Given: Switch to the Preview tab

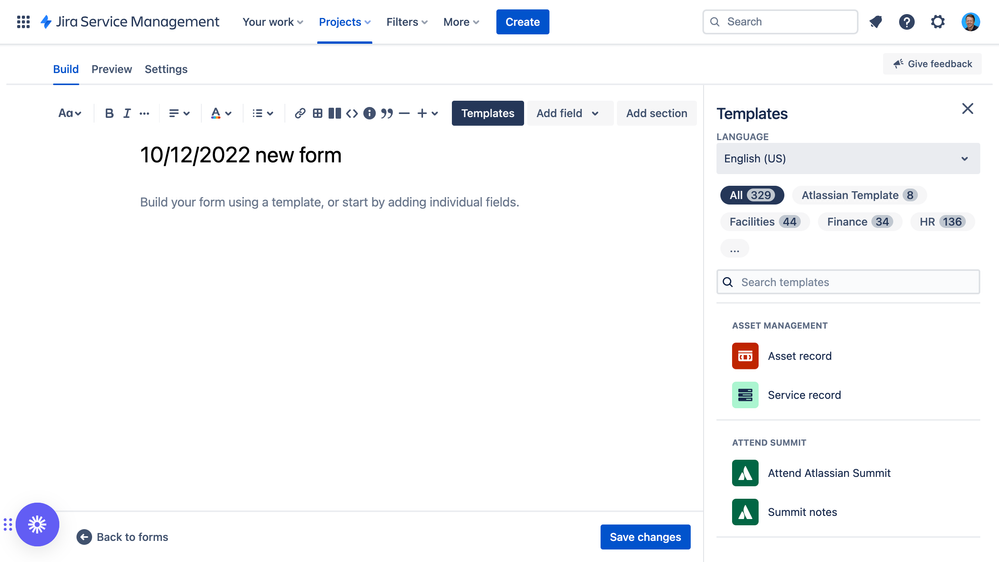Looking at the screenshot, I should pyautogui.click(x=111, y=69).
